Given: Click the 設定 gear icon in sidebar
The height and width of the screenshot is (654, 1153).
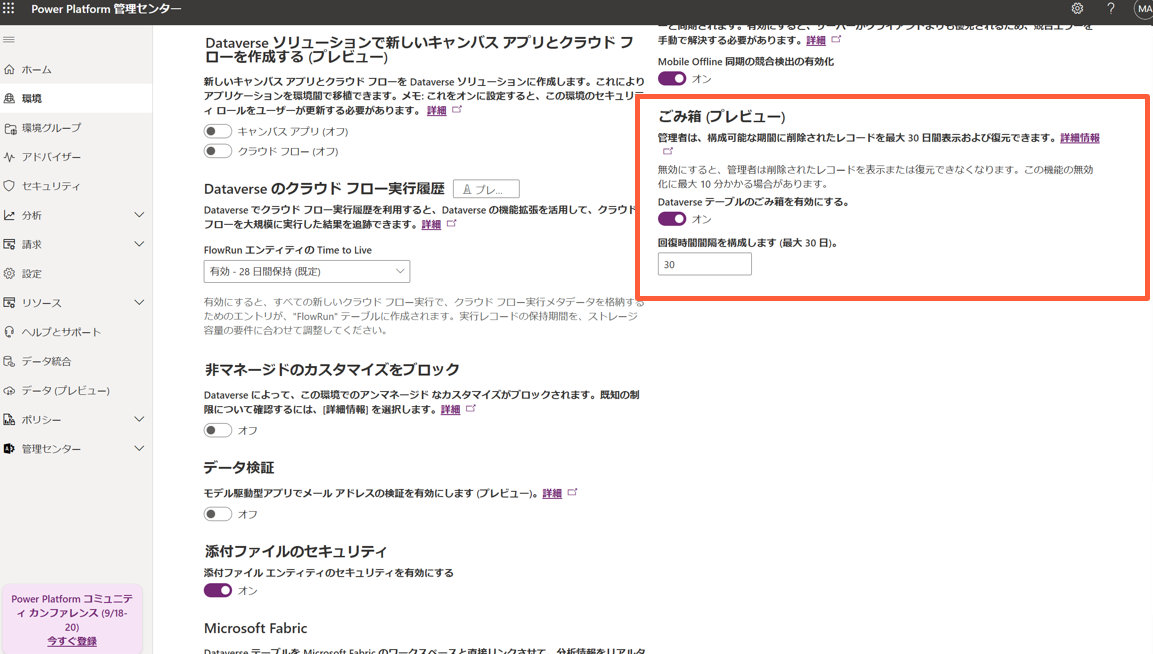Looking at the screenshot, I should (10, 274).
